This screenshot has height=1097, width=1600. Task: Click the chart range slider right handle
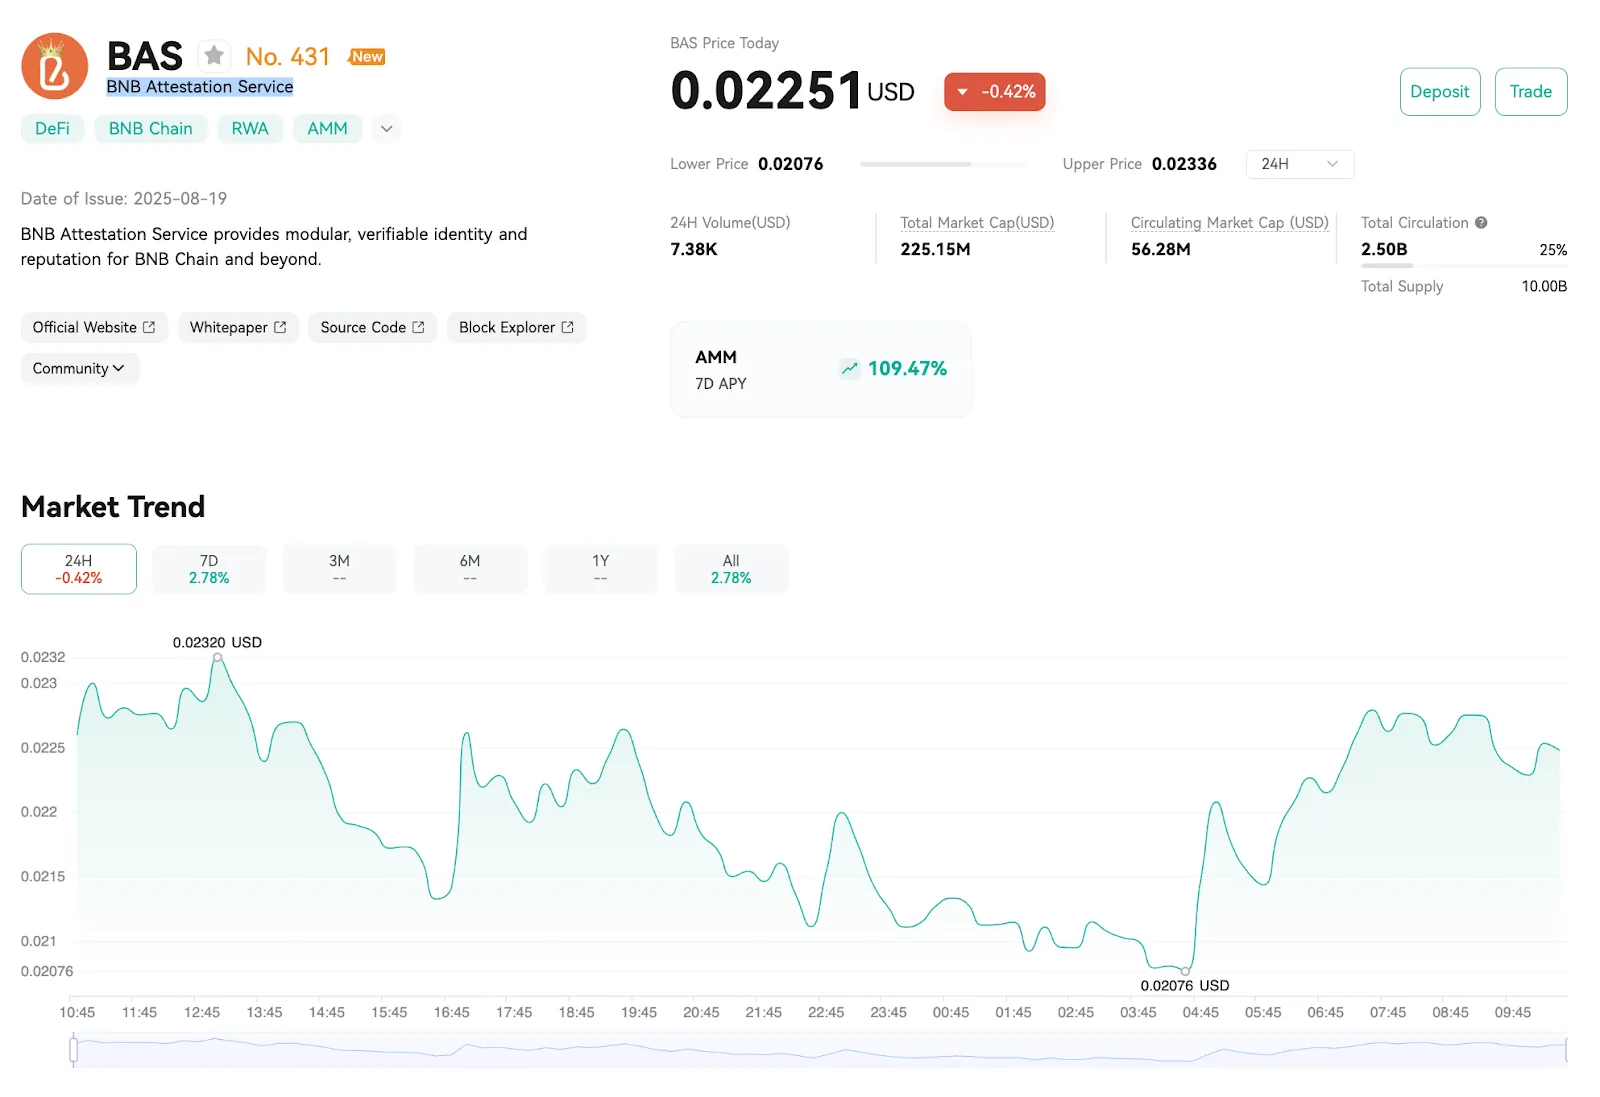pyautogui.click(x=1566, y=1049)
